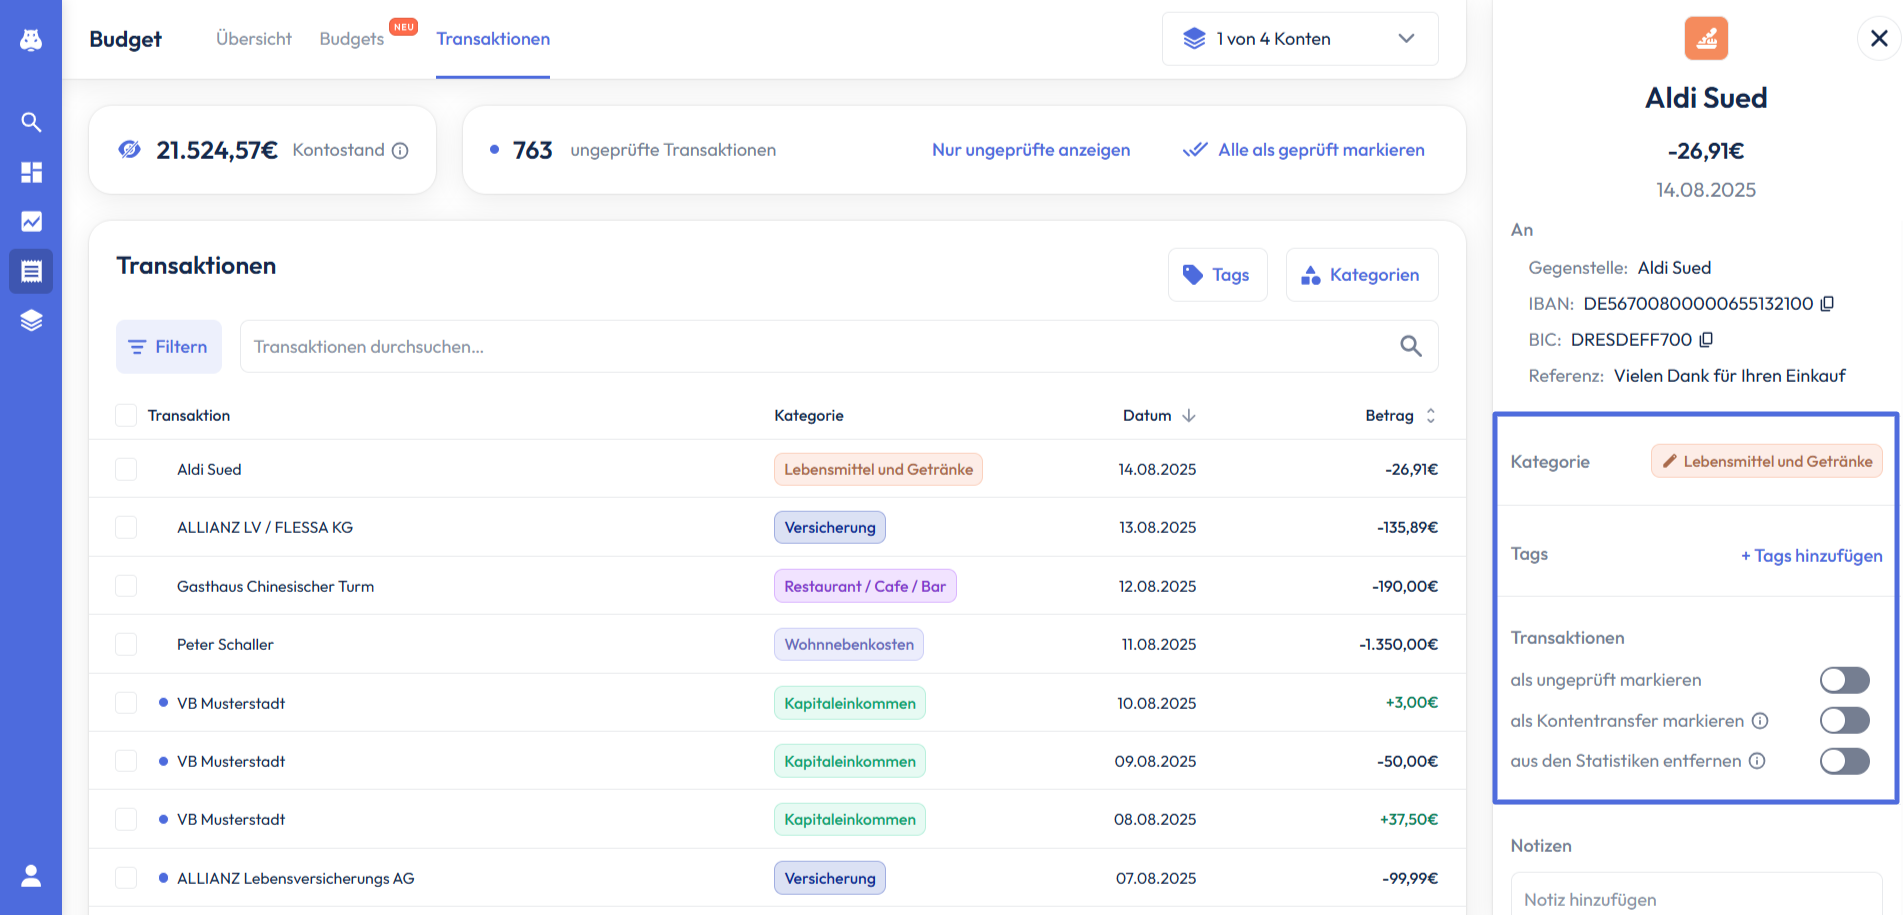Enable 'als ungeprüft markieren' switch

point(1844,680)
